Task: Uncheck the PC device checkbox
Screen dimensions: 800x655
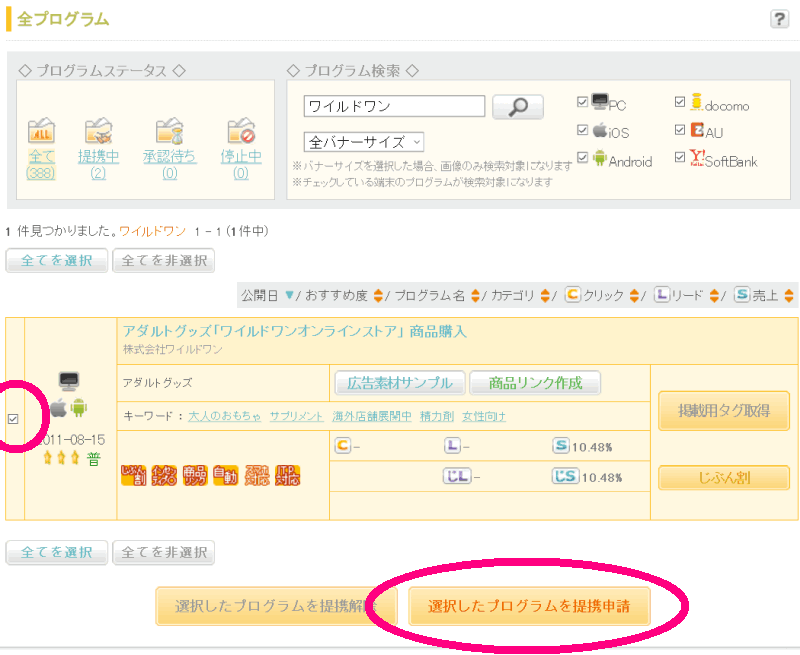Action: [582, 102]
